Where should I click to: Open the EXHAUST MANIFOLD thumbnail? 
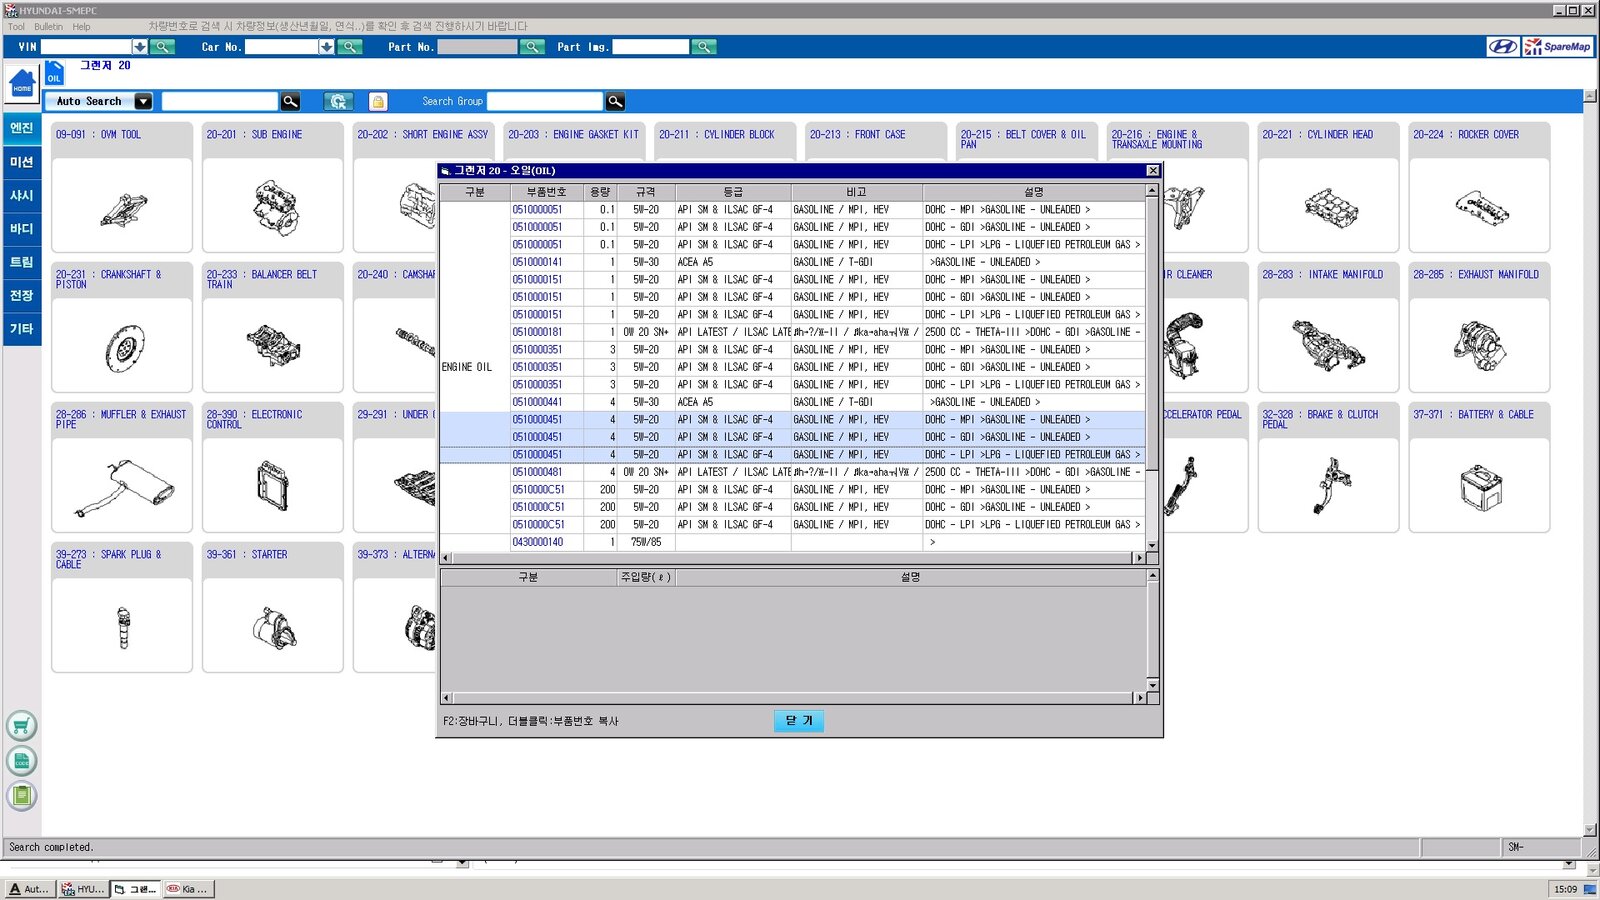tap(1479, 345)
